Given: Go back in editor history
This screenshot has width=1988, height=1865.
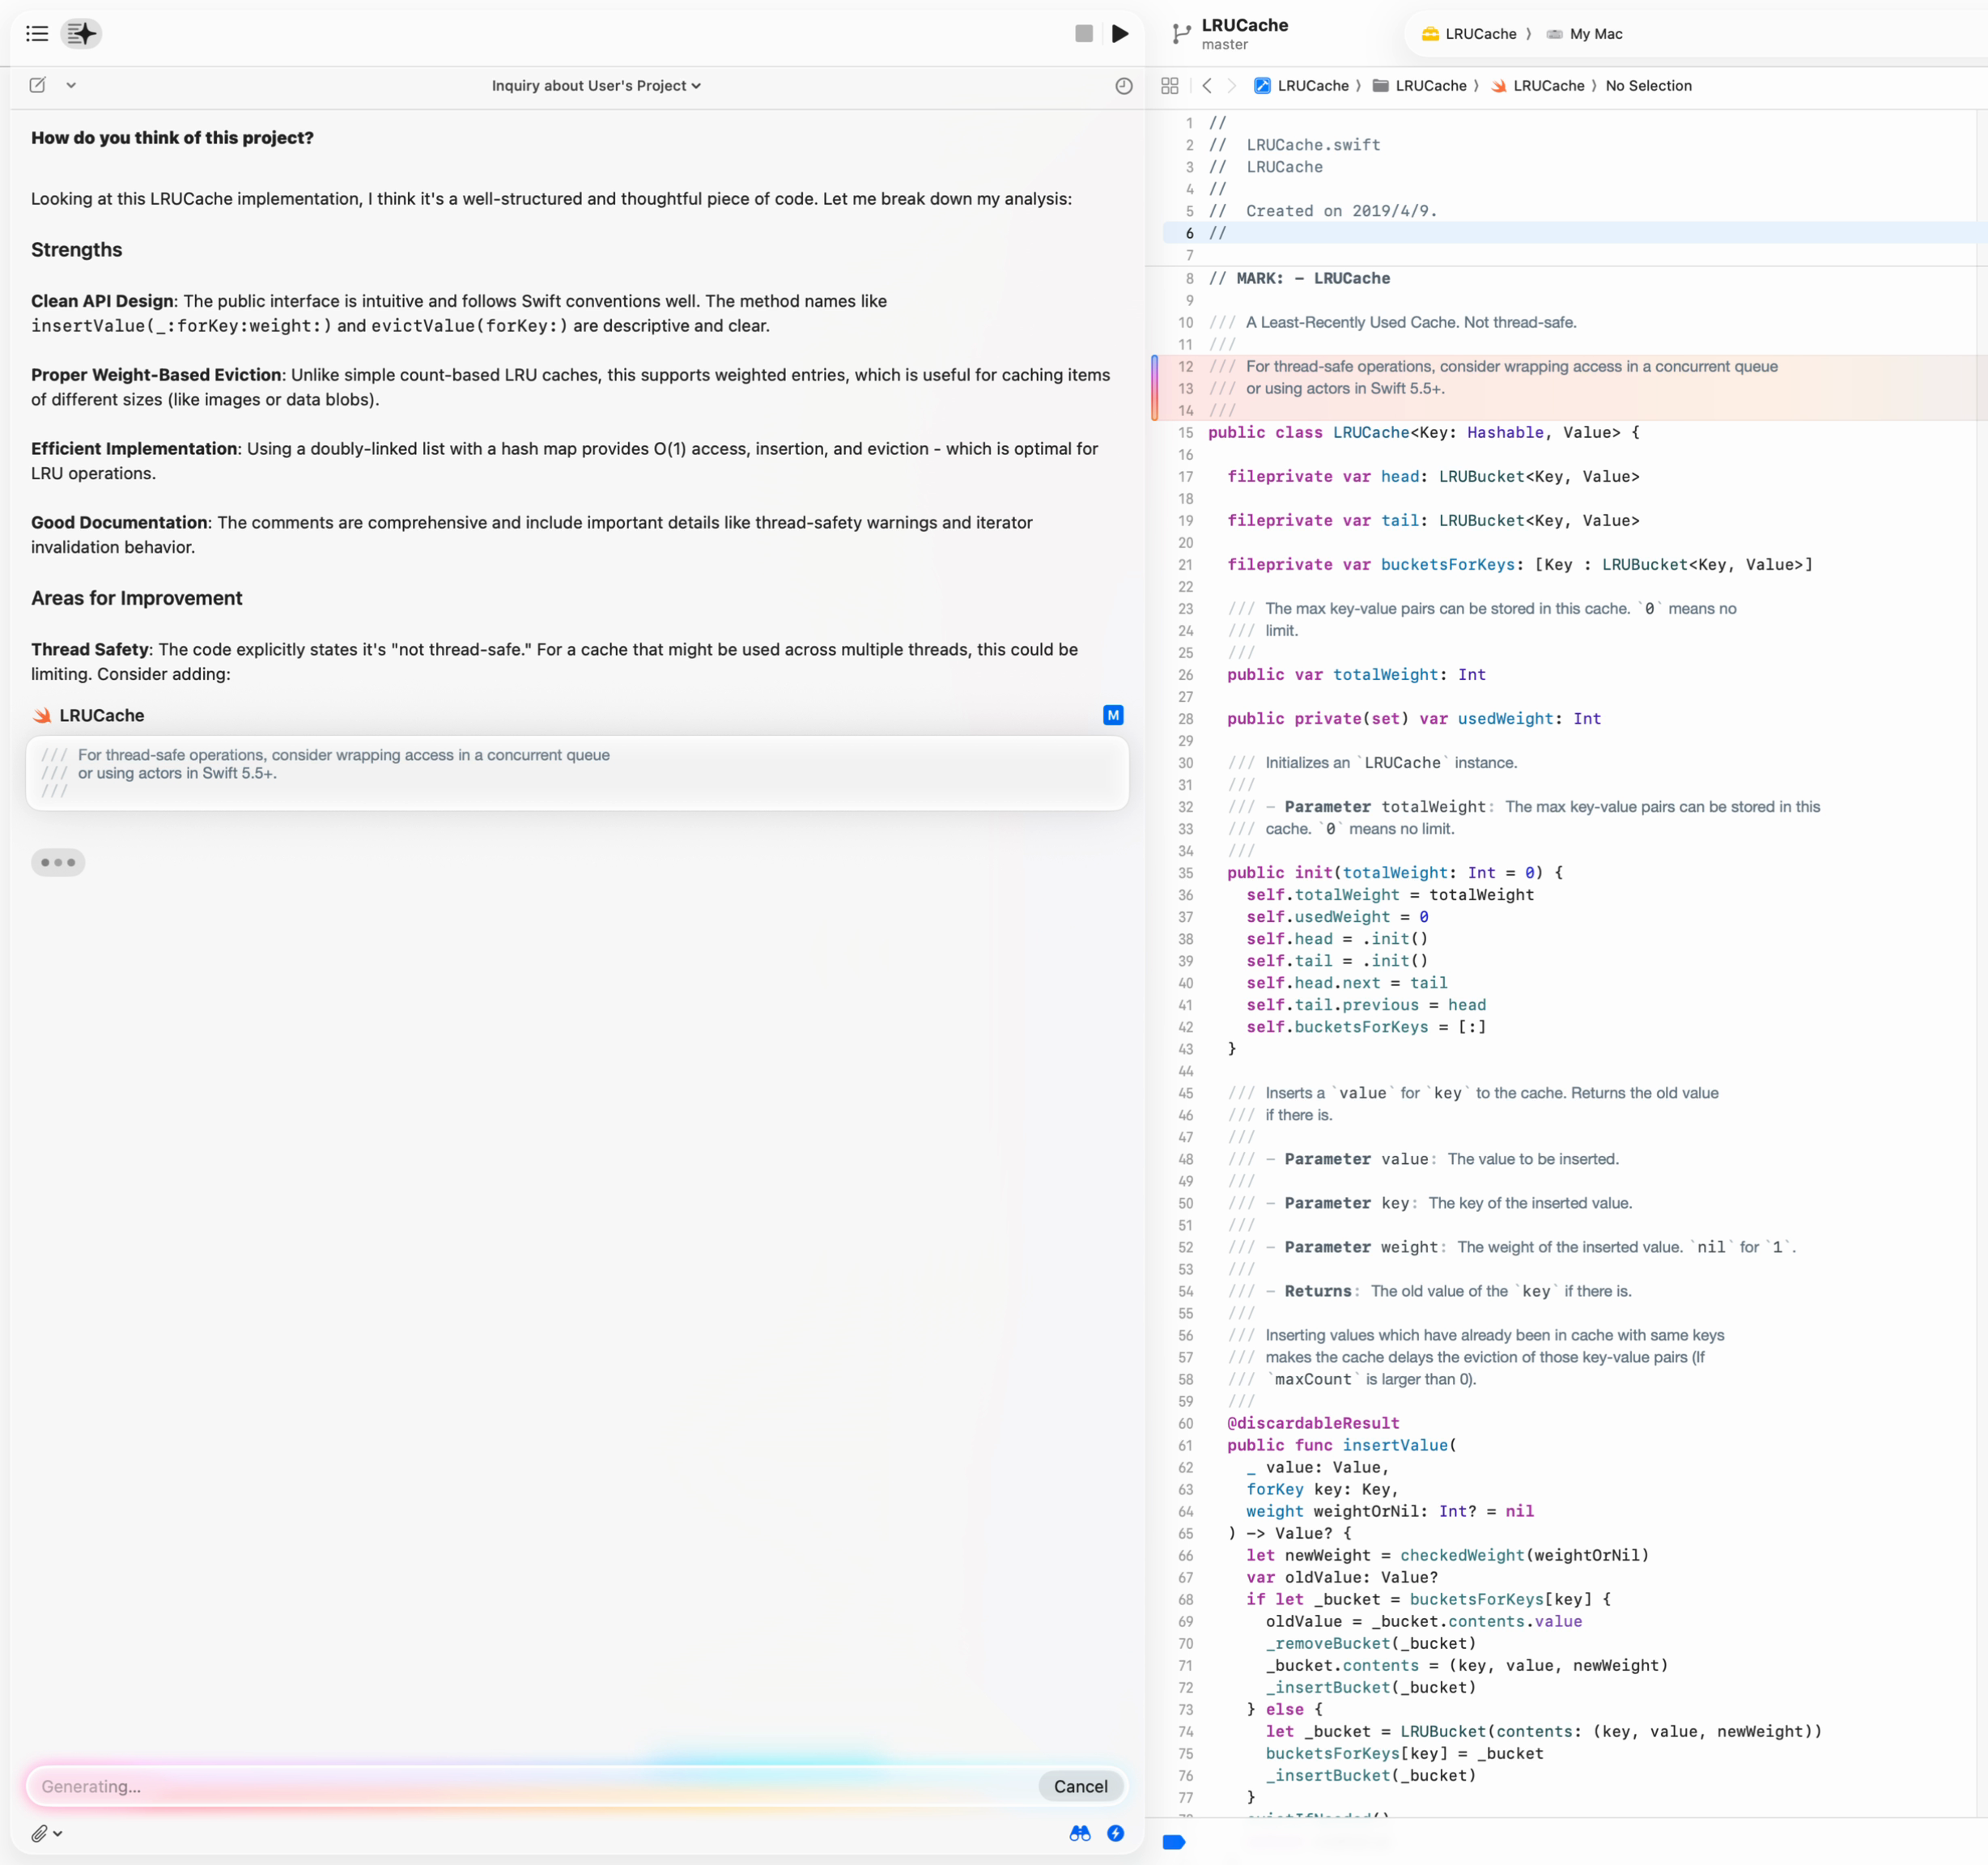Looking at the screenshot, I should pos(1207,86).
